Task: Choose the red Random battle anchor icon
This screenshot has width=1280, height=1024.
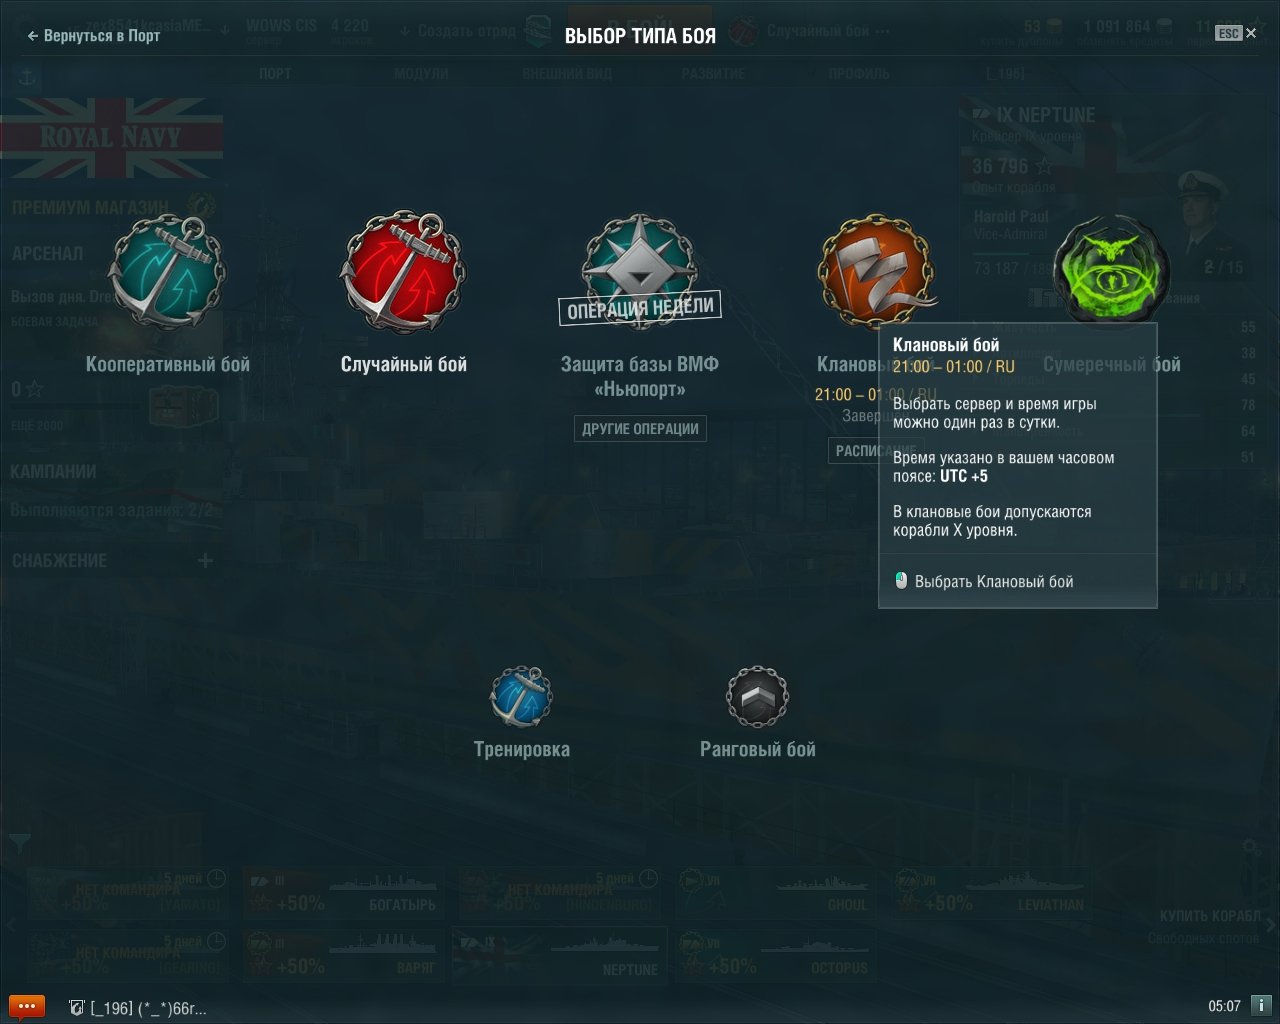Action: point(403,272)
